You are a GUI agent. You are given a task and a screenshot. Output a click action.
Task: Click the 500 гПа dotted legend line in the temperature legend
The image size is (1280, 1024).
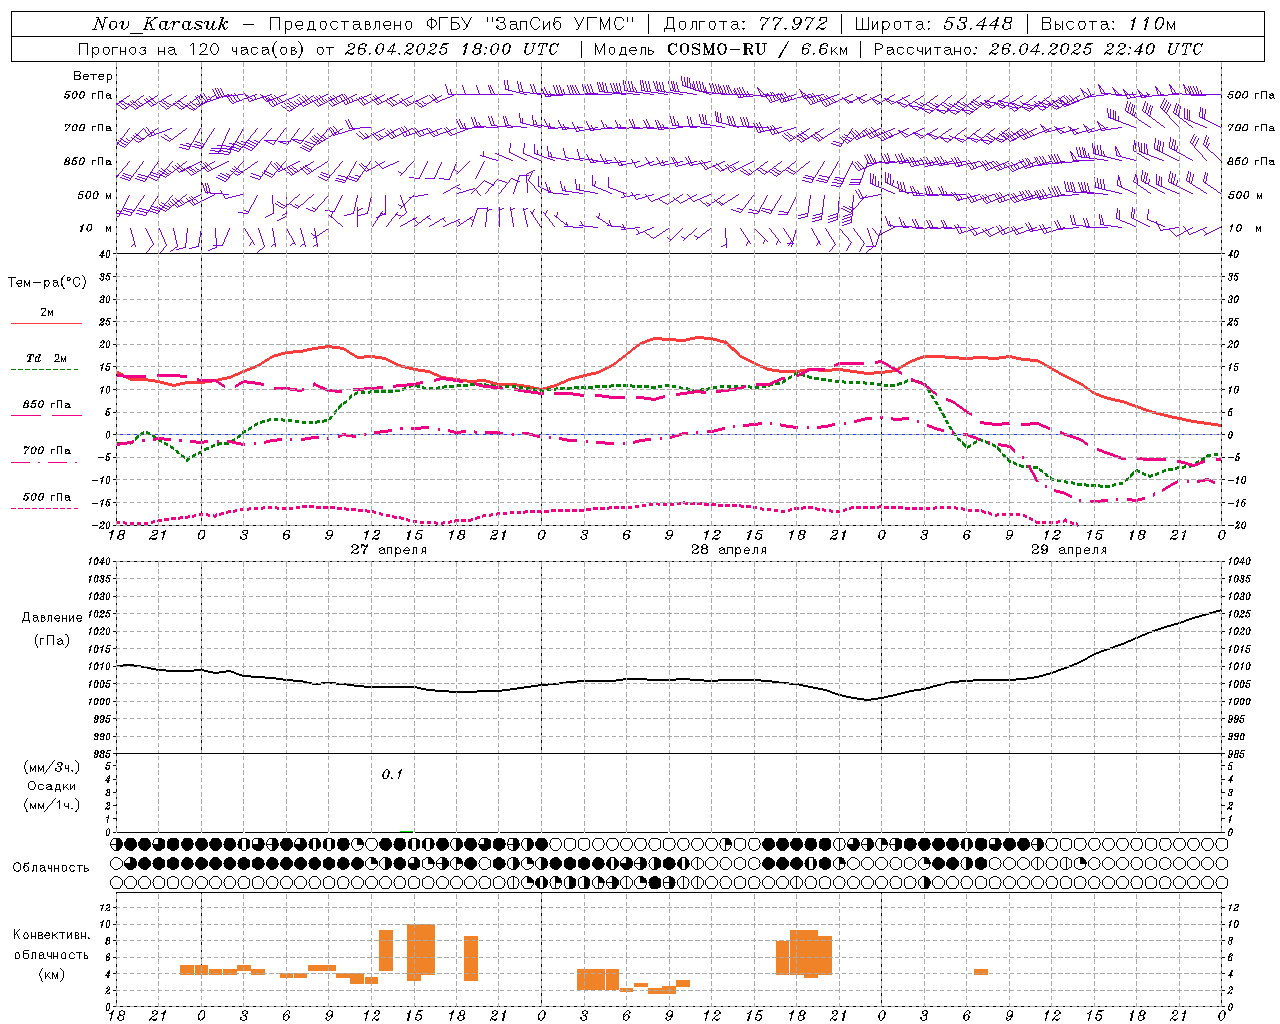point(44,508)
